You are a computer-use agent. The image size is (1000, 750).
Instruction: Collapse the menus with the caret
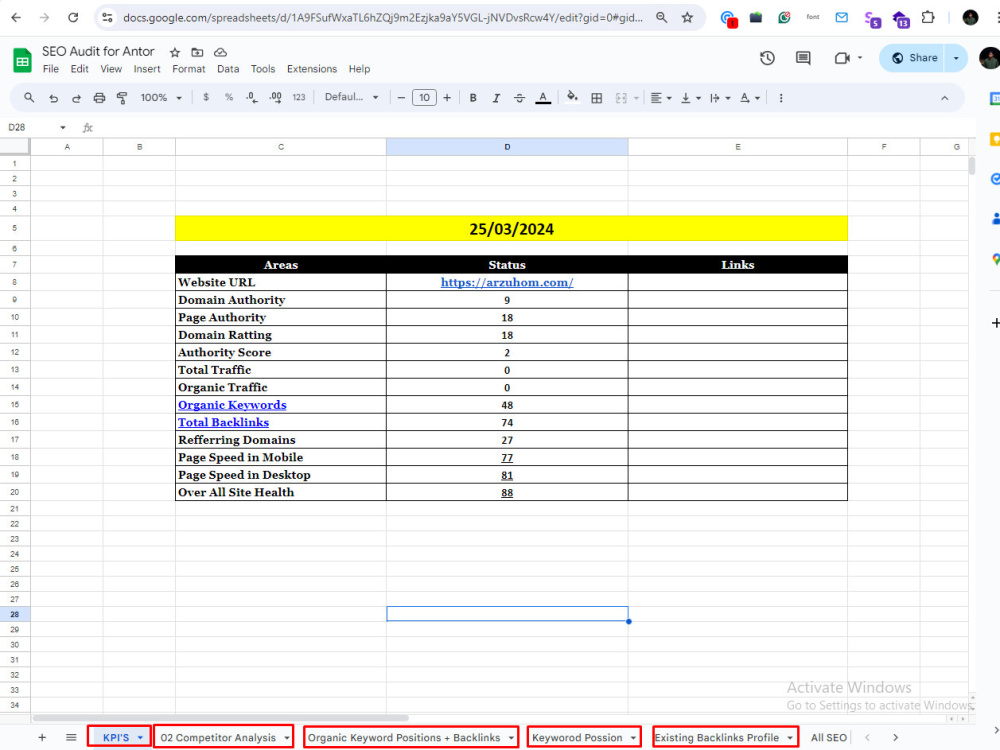pos(945,98)
